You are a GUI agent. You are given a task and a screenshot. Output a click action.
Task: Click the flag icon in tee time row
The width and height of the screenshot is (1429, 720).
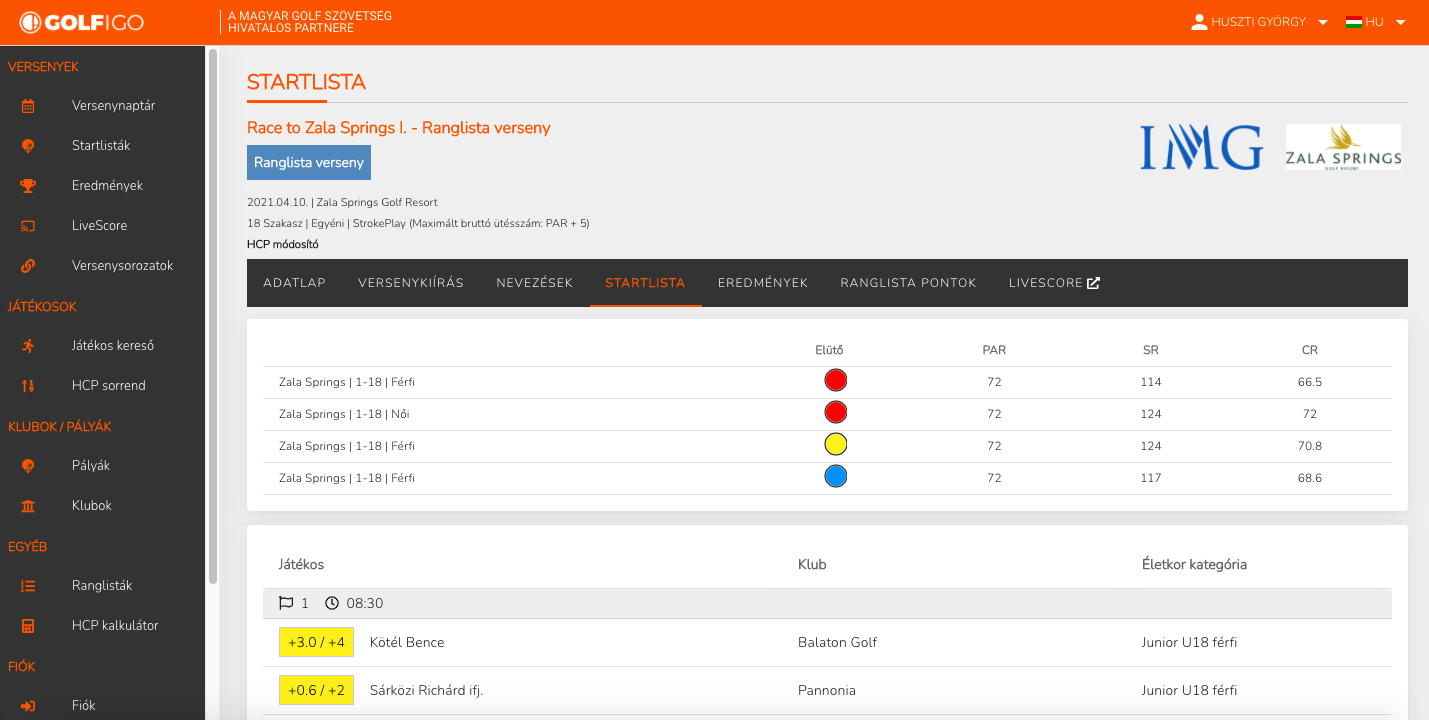pyautogui.click(x=286, y=603)
